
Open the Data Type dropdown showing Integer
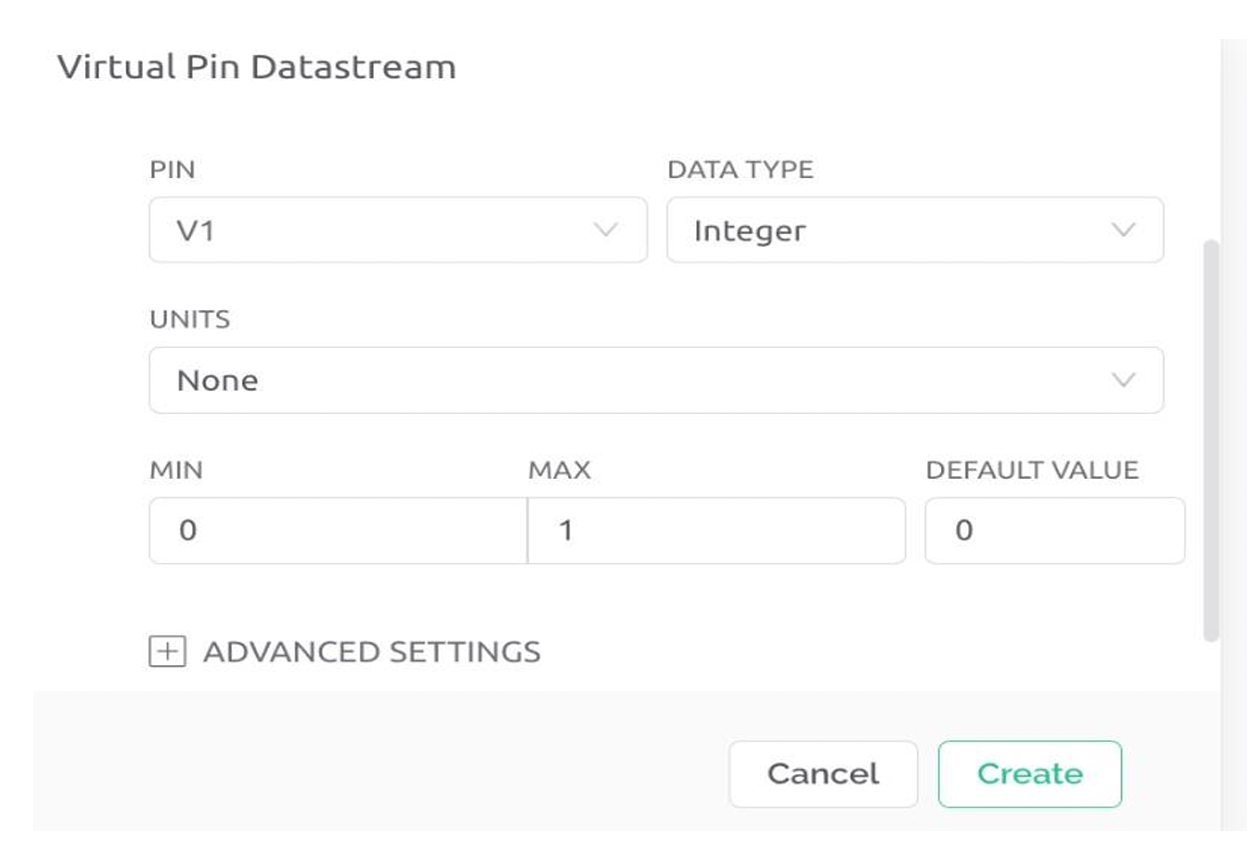tap(914, 230)
